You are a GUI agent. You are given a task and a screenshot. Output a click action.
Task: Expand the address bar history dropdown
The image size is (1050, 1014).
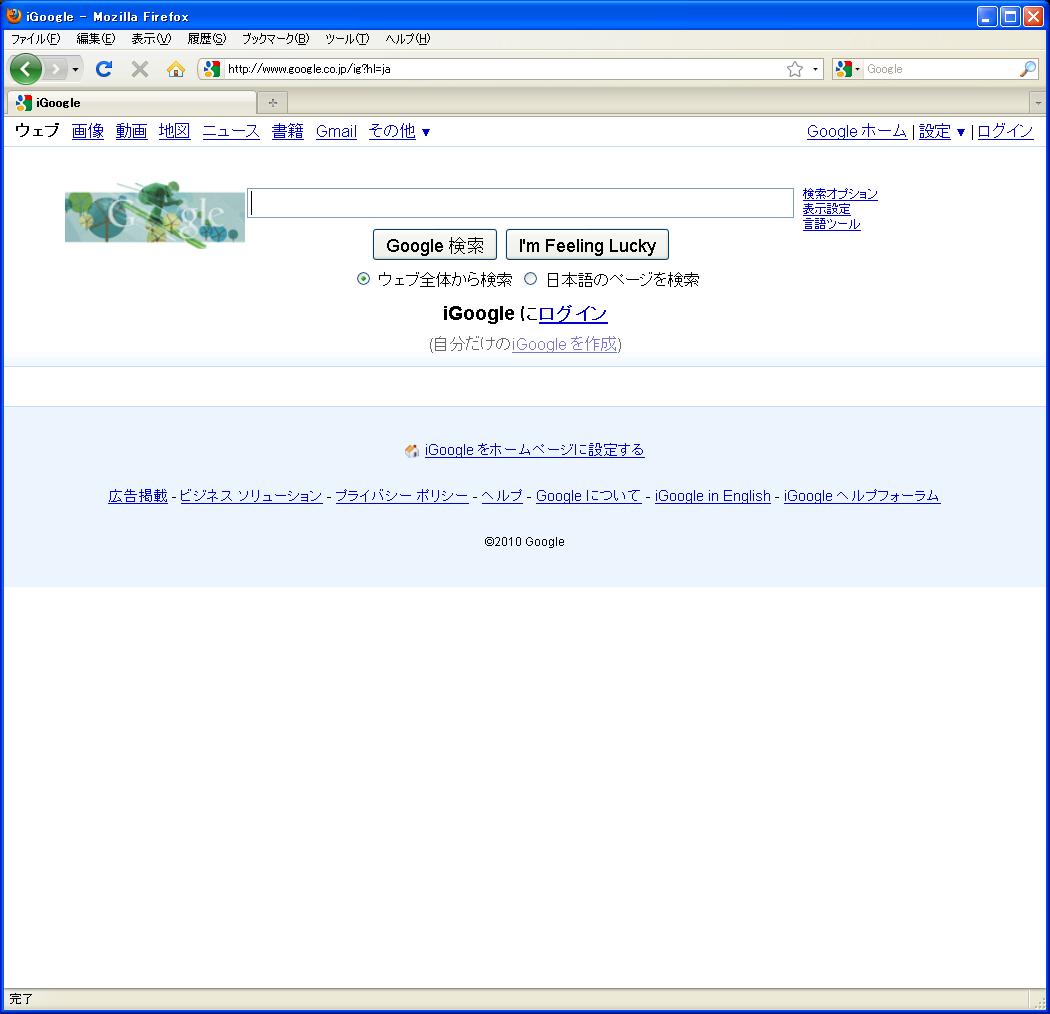[x=815, y=69]
